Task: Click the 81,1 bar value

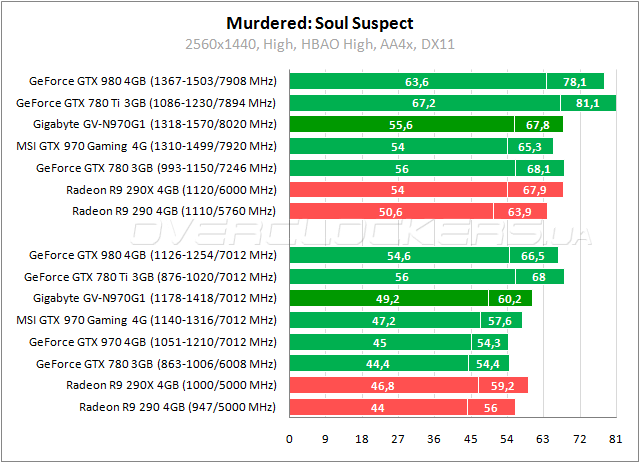Action: pos(588,103)
